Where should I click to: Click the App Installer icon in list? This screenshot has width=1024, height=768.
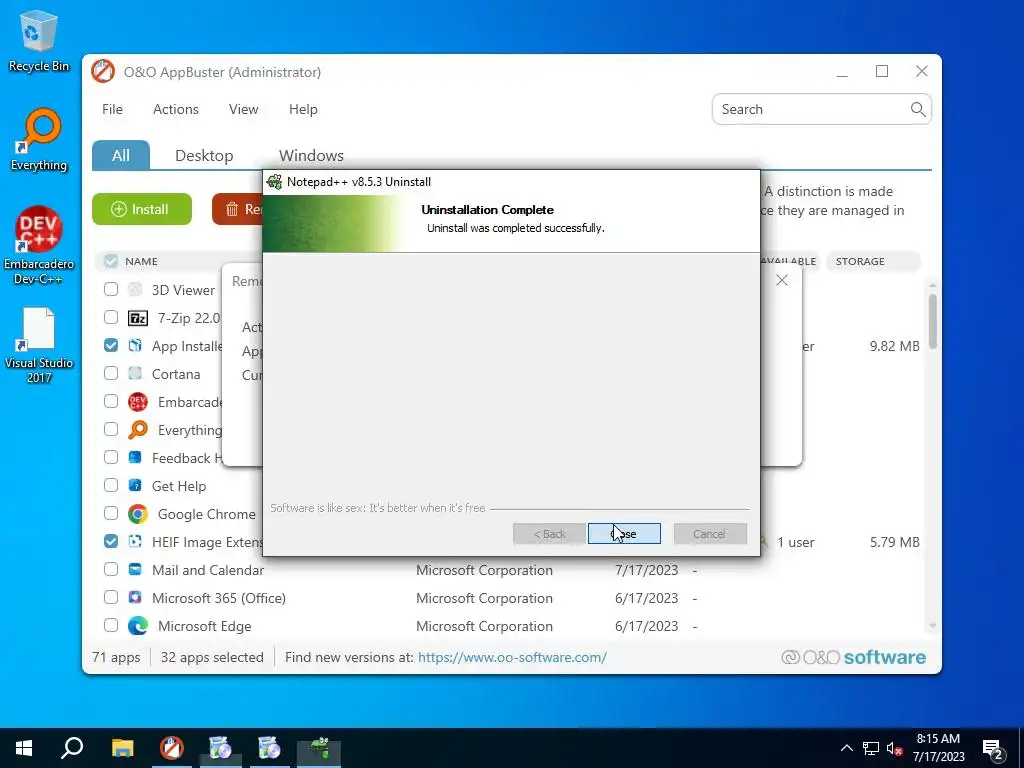(x=135, y=345)
